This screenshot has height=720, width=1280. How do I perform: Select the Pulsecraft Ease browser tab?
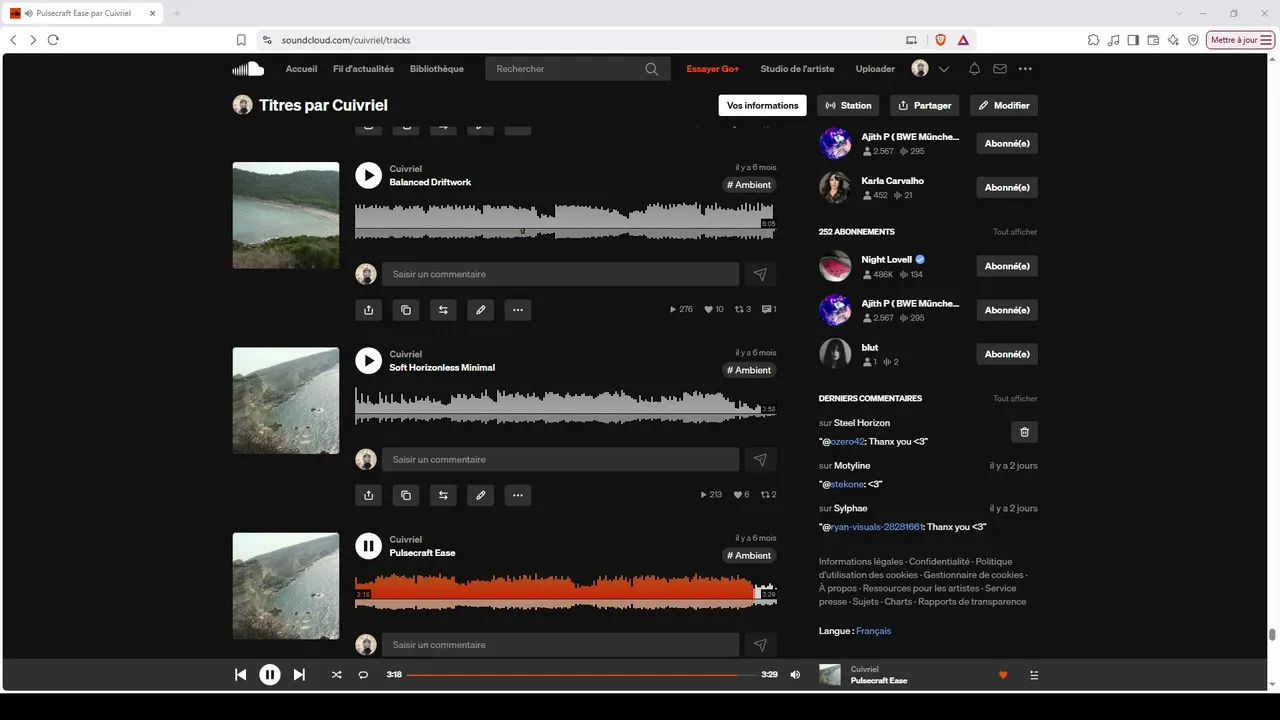tap(84, 13)
